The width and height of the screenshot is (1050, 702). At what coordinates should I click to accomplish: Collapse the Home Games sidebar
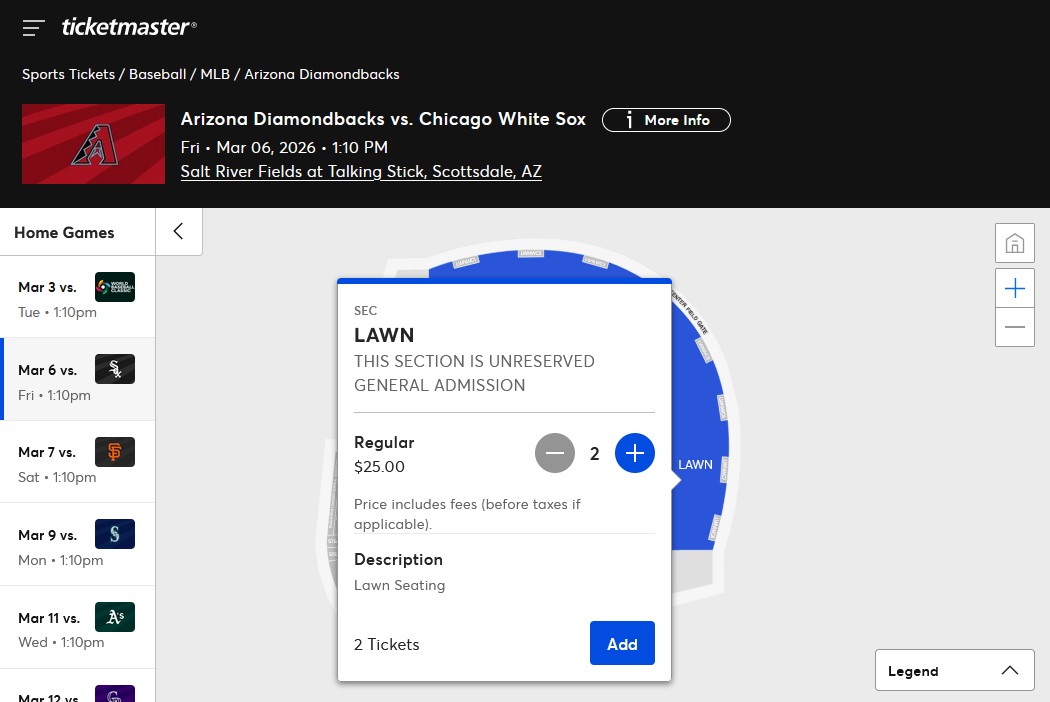click(x=179, y=232)
